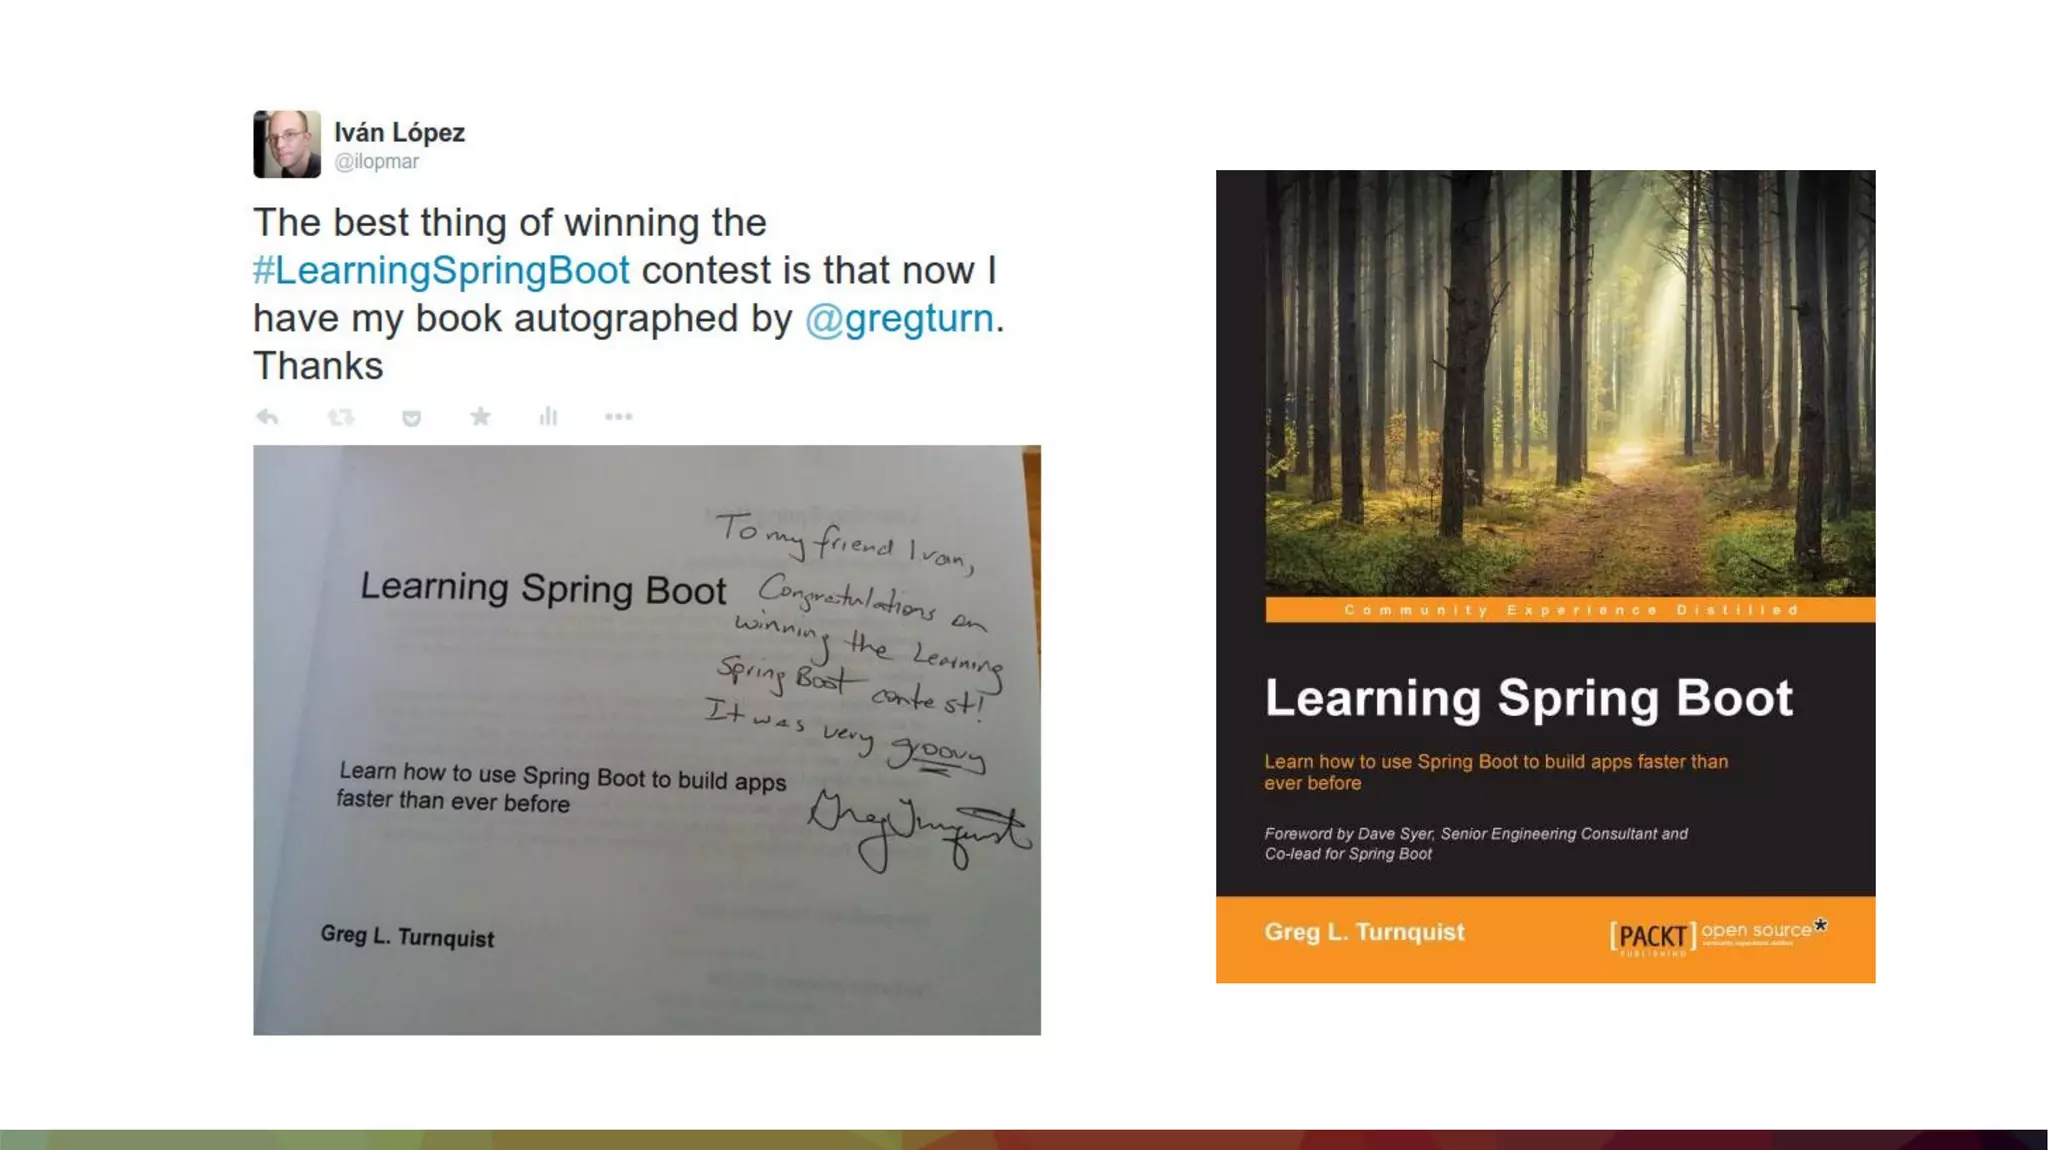Click the Community Experience Distilled banner

[x=1570, y=610]
